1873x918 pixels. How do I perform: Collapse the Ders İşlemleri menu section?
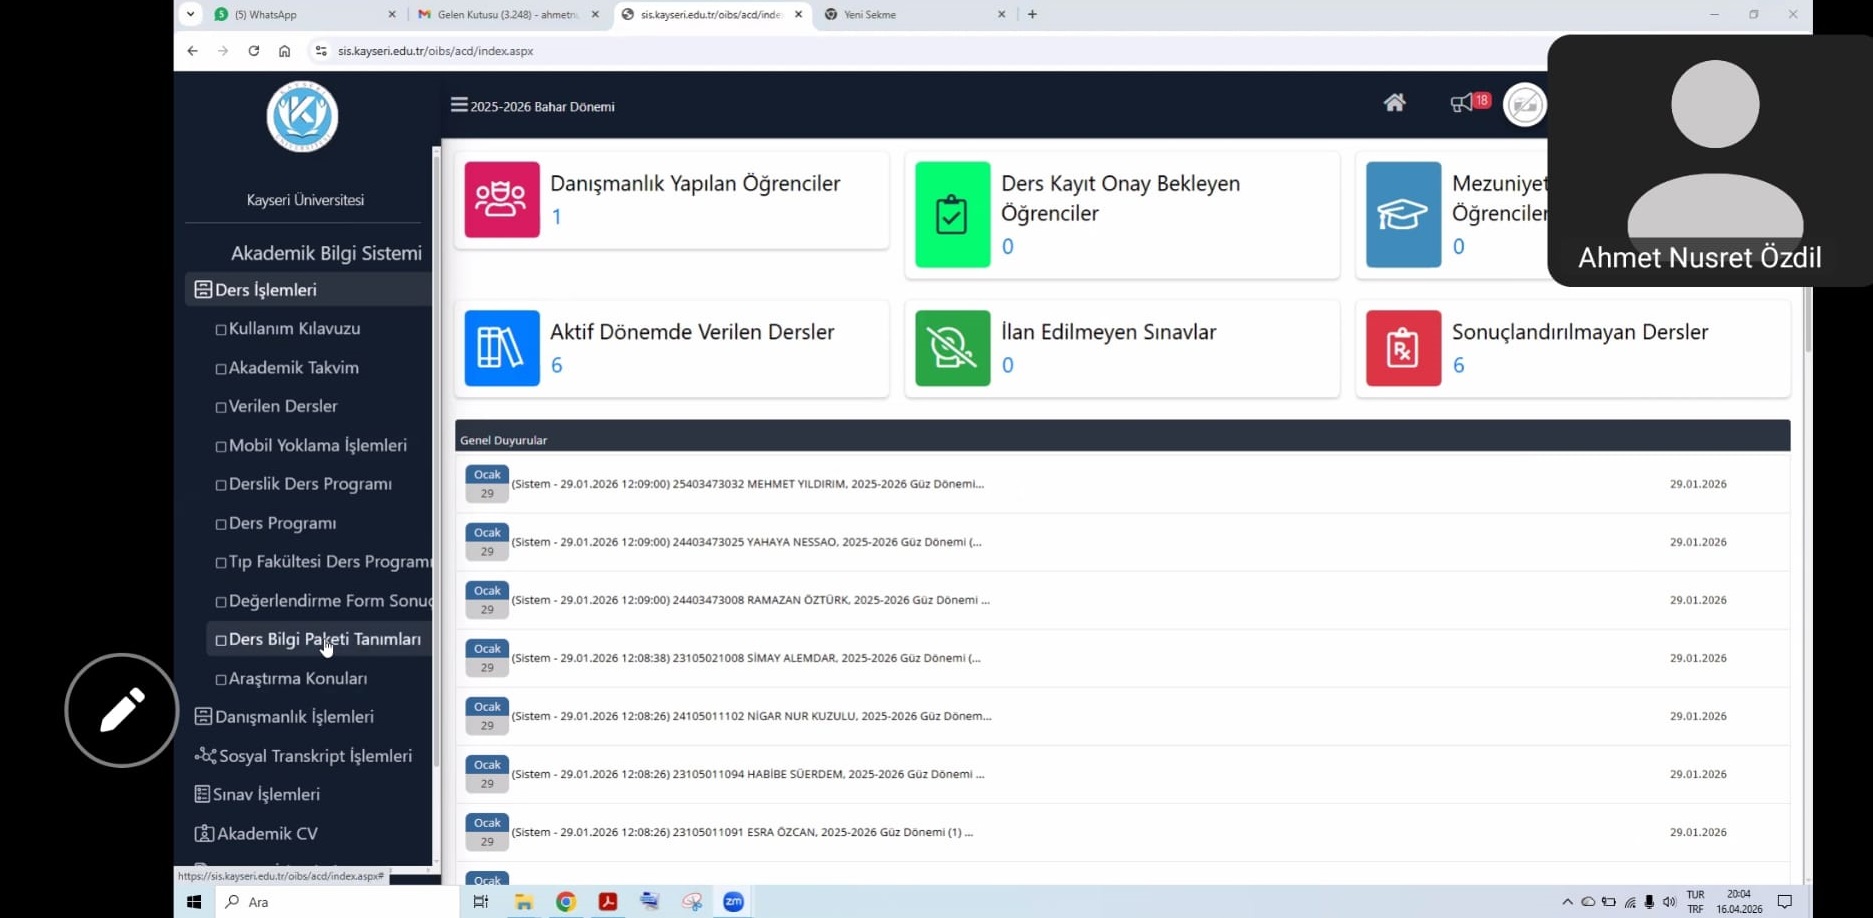[266, 290]
